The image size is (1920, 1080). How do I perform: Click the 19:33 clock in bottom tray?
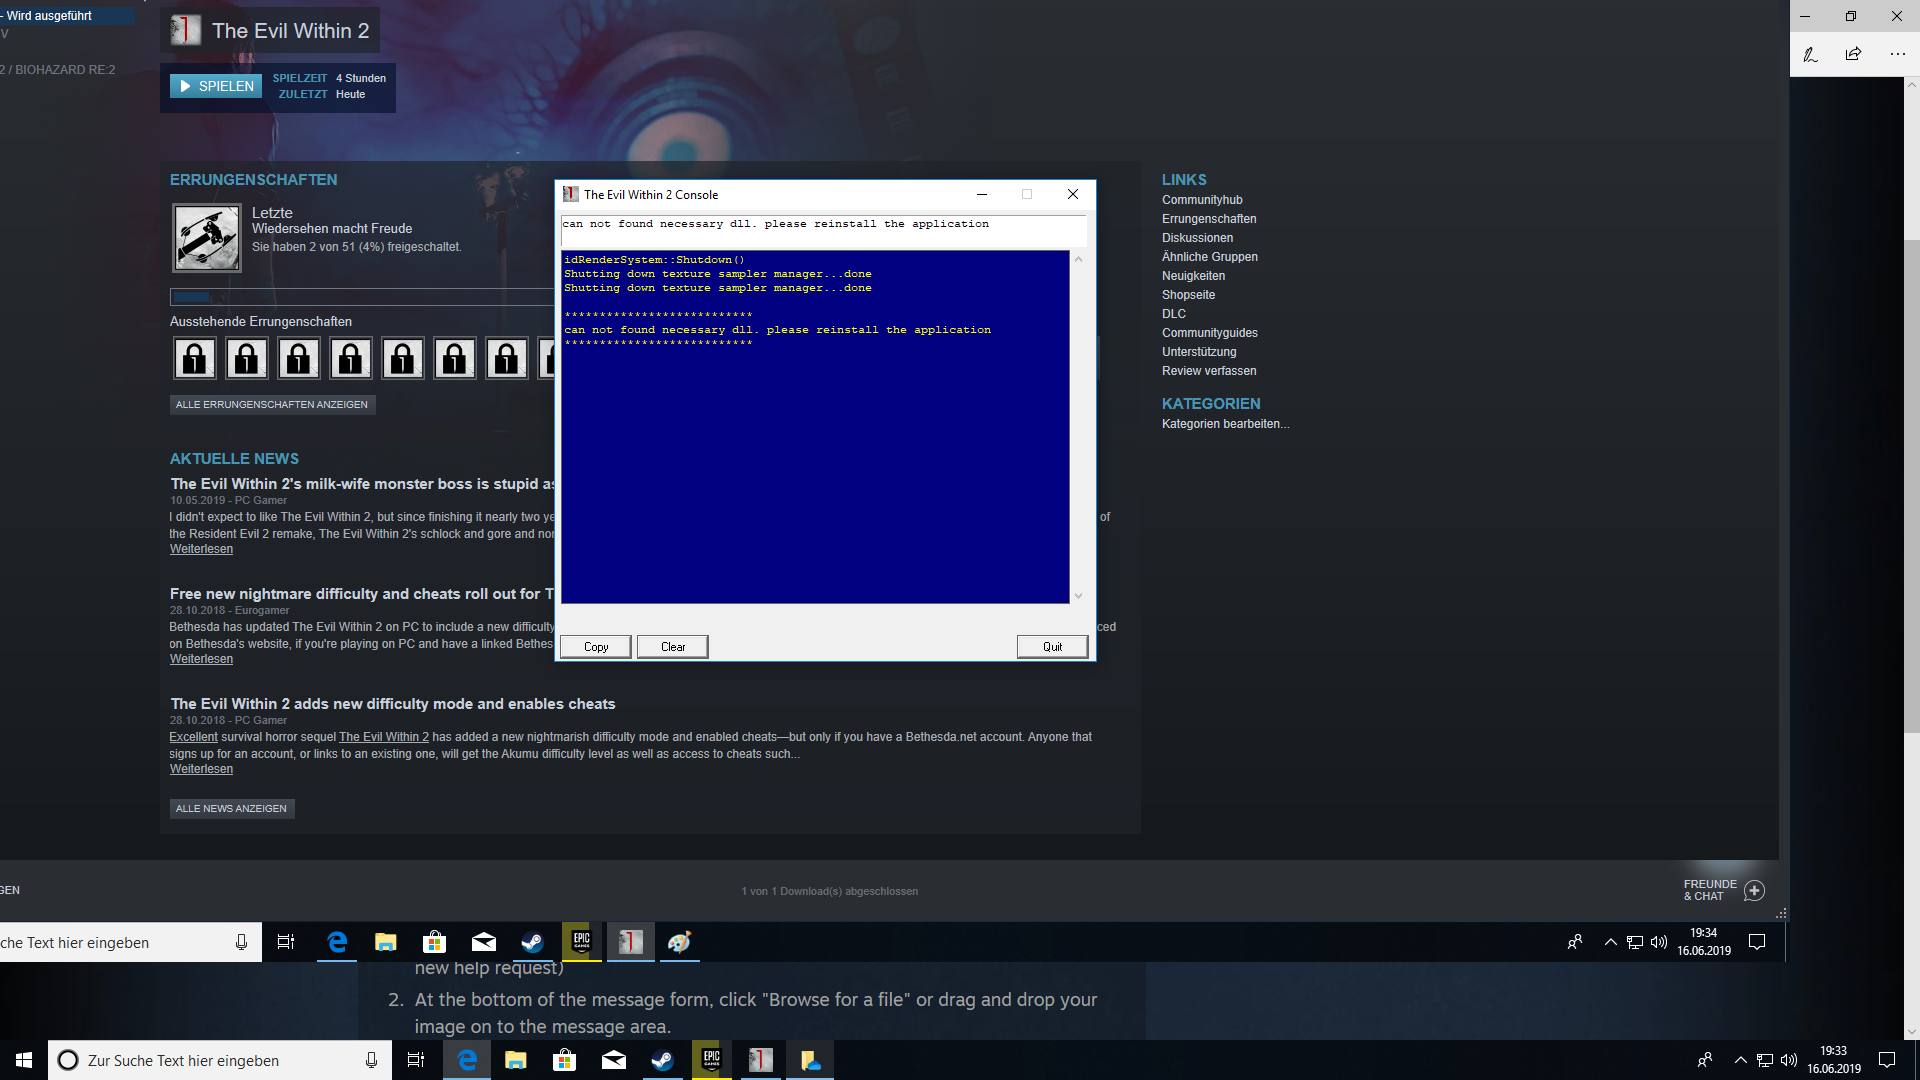point(1834,1060)
